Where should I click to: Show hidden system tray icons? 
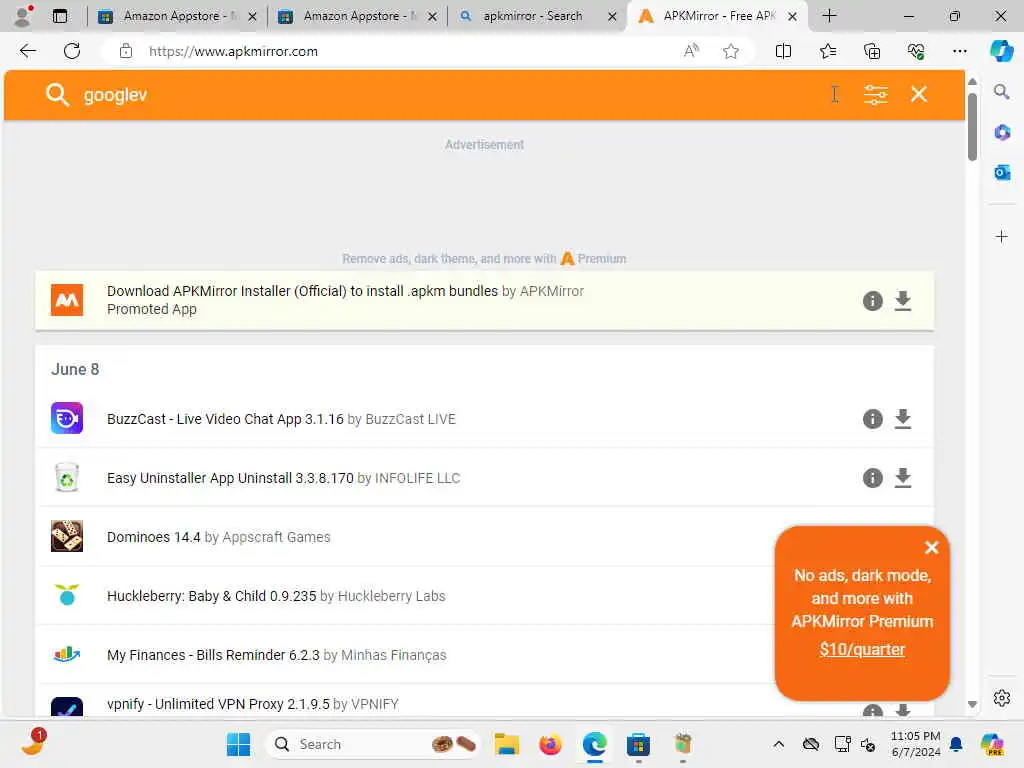(778, 744)
